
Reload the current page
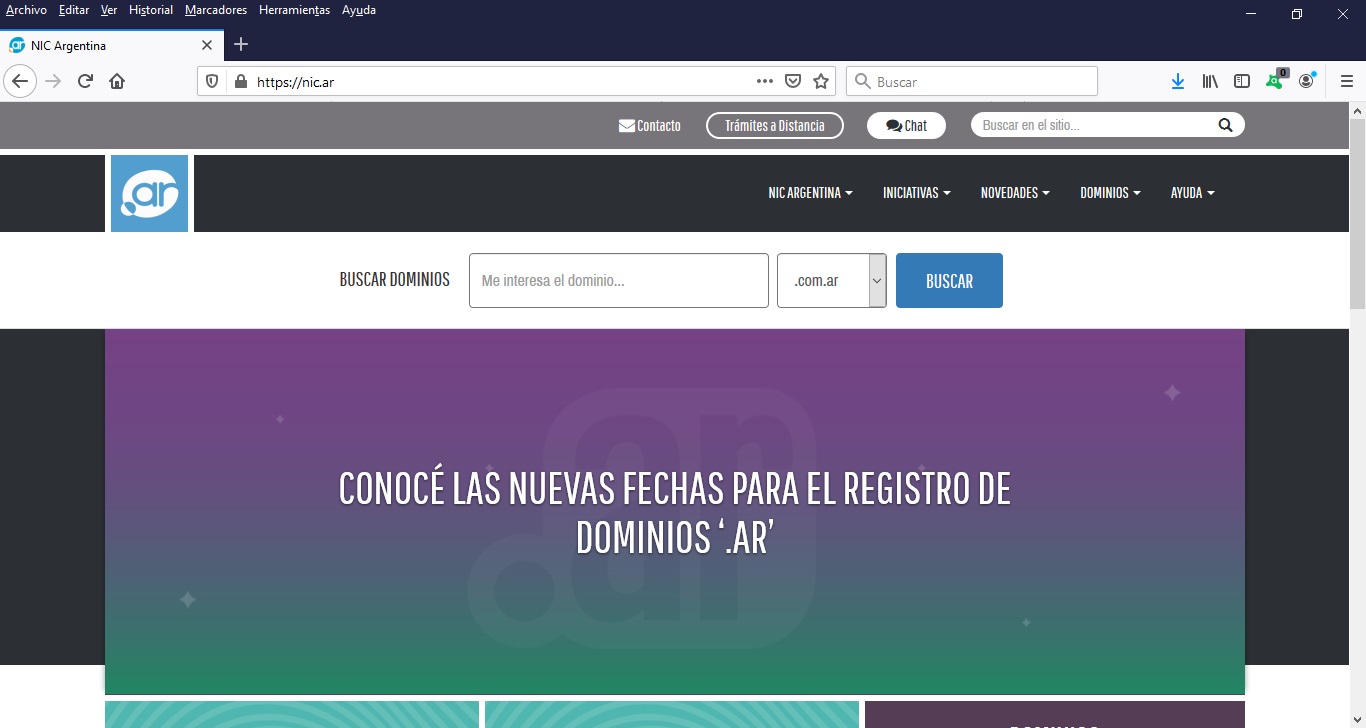pos(85,81)
